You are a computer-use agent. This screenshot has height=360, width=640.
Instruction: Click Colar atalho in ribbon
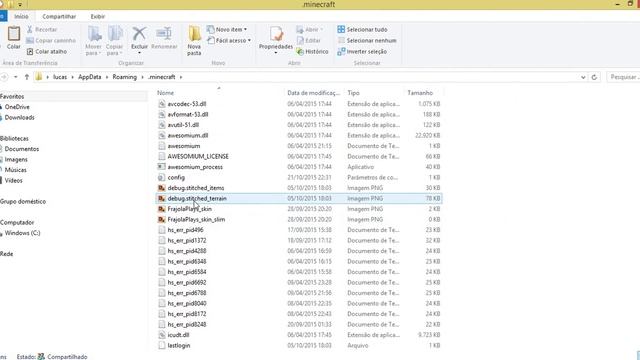coord(47,51)
